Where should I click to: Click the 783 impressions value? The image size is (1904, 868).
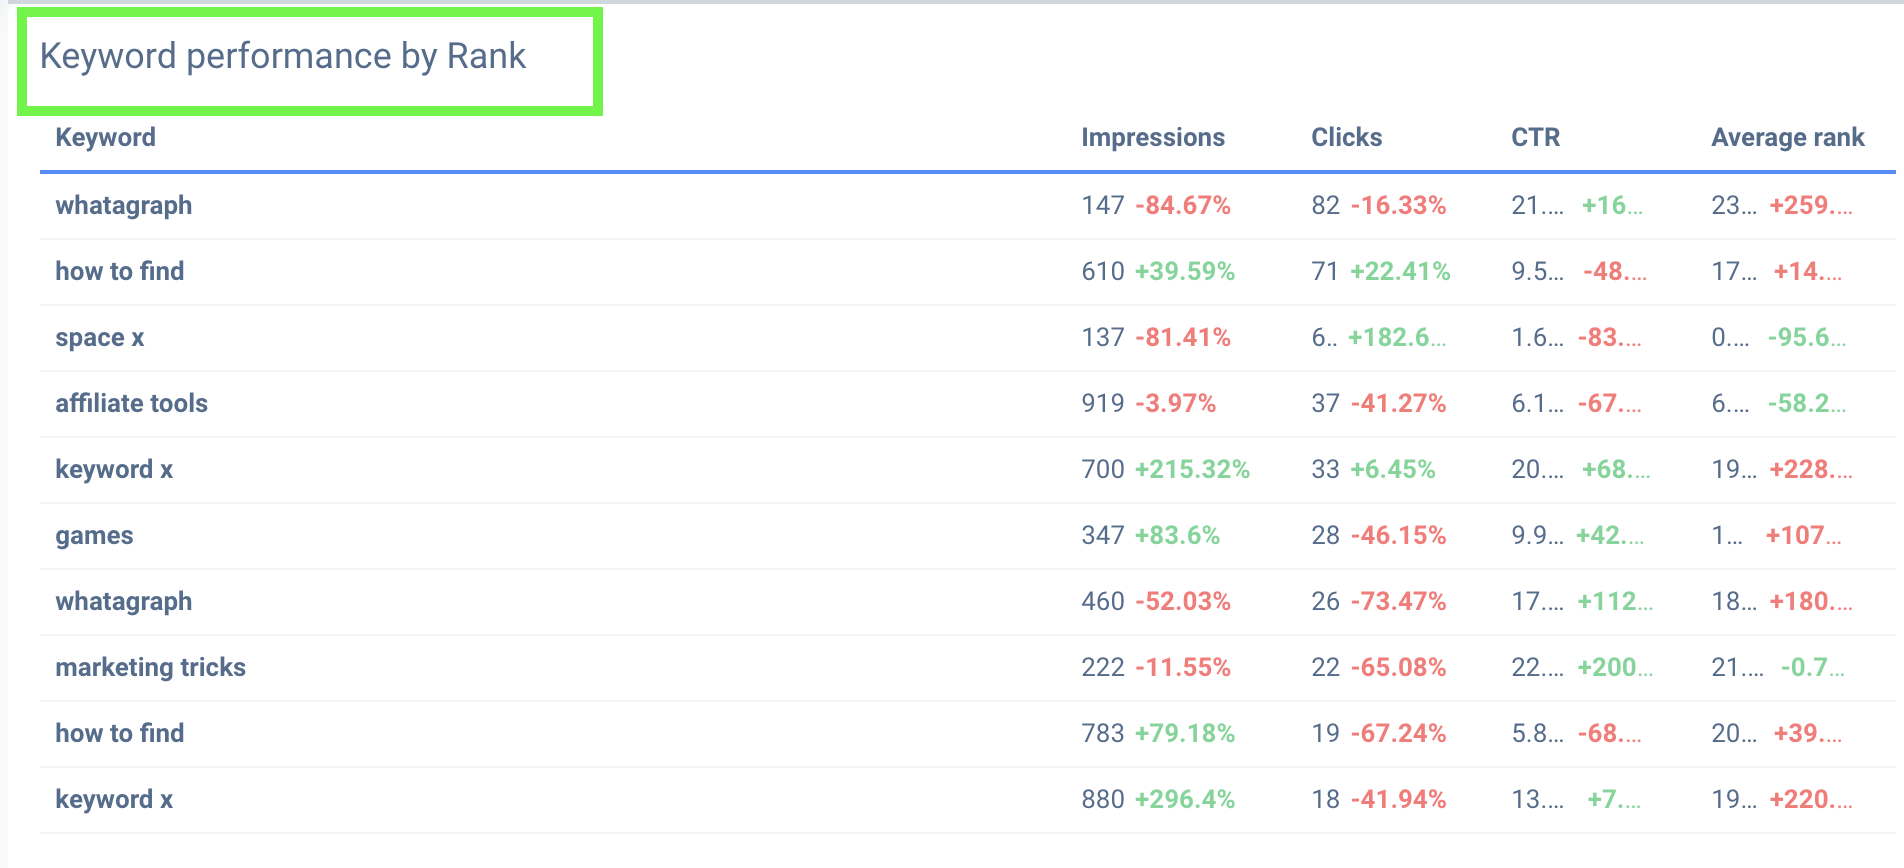(x=1103, y=733)
